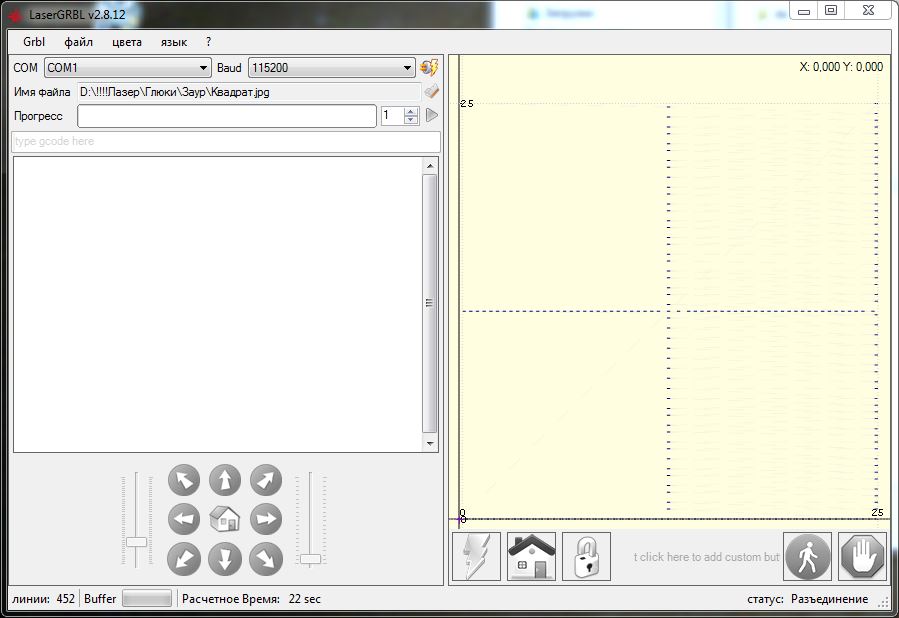The image size is (899, 618).
Task: Click the jog step slider on the right
Action: [x=310, y=558]
